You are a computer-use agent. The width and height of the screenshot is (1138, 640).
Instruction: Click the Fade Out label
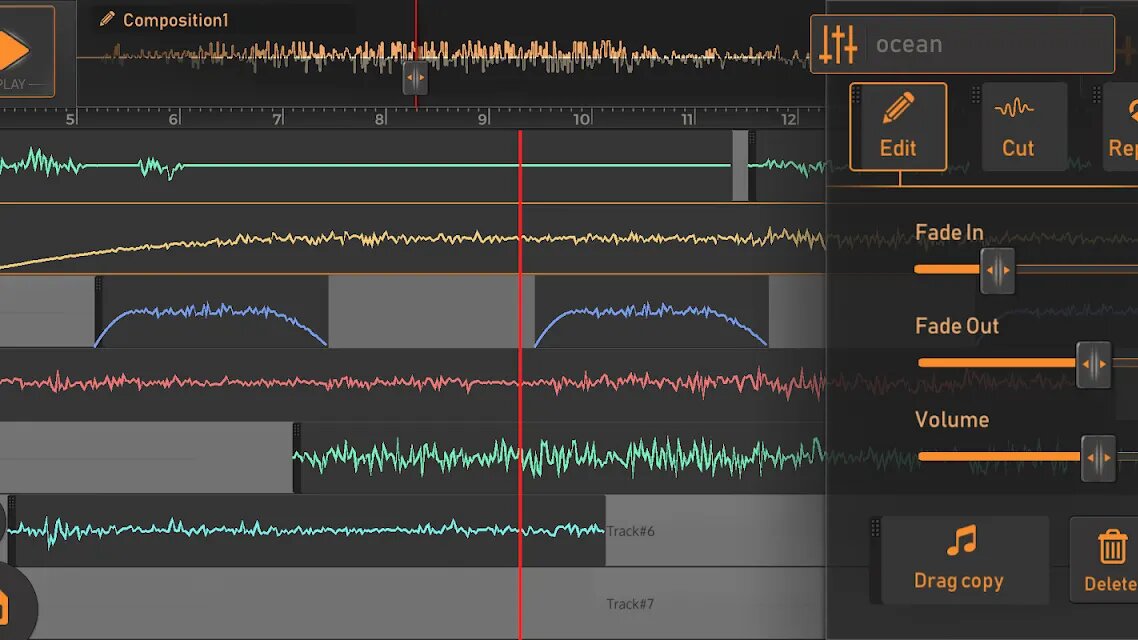(957, 327)
